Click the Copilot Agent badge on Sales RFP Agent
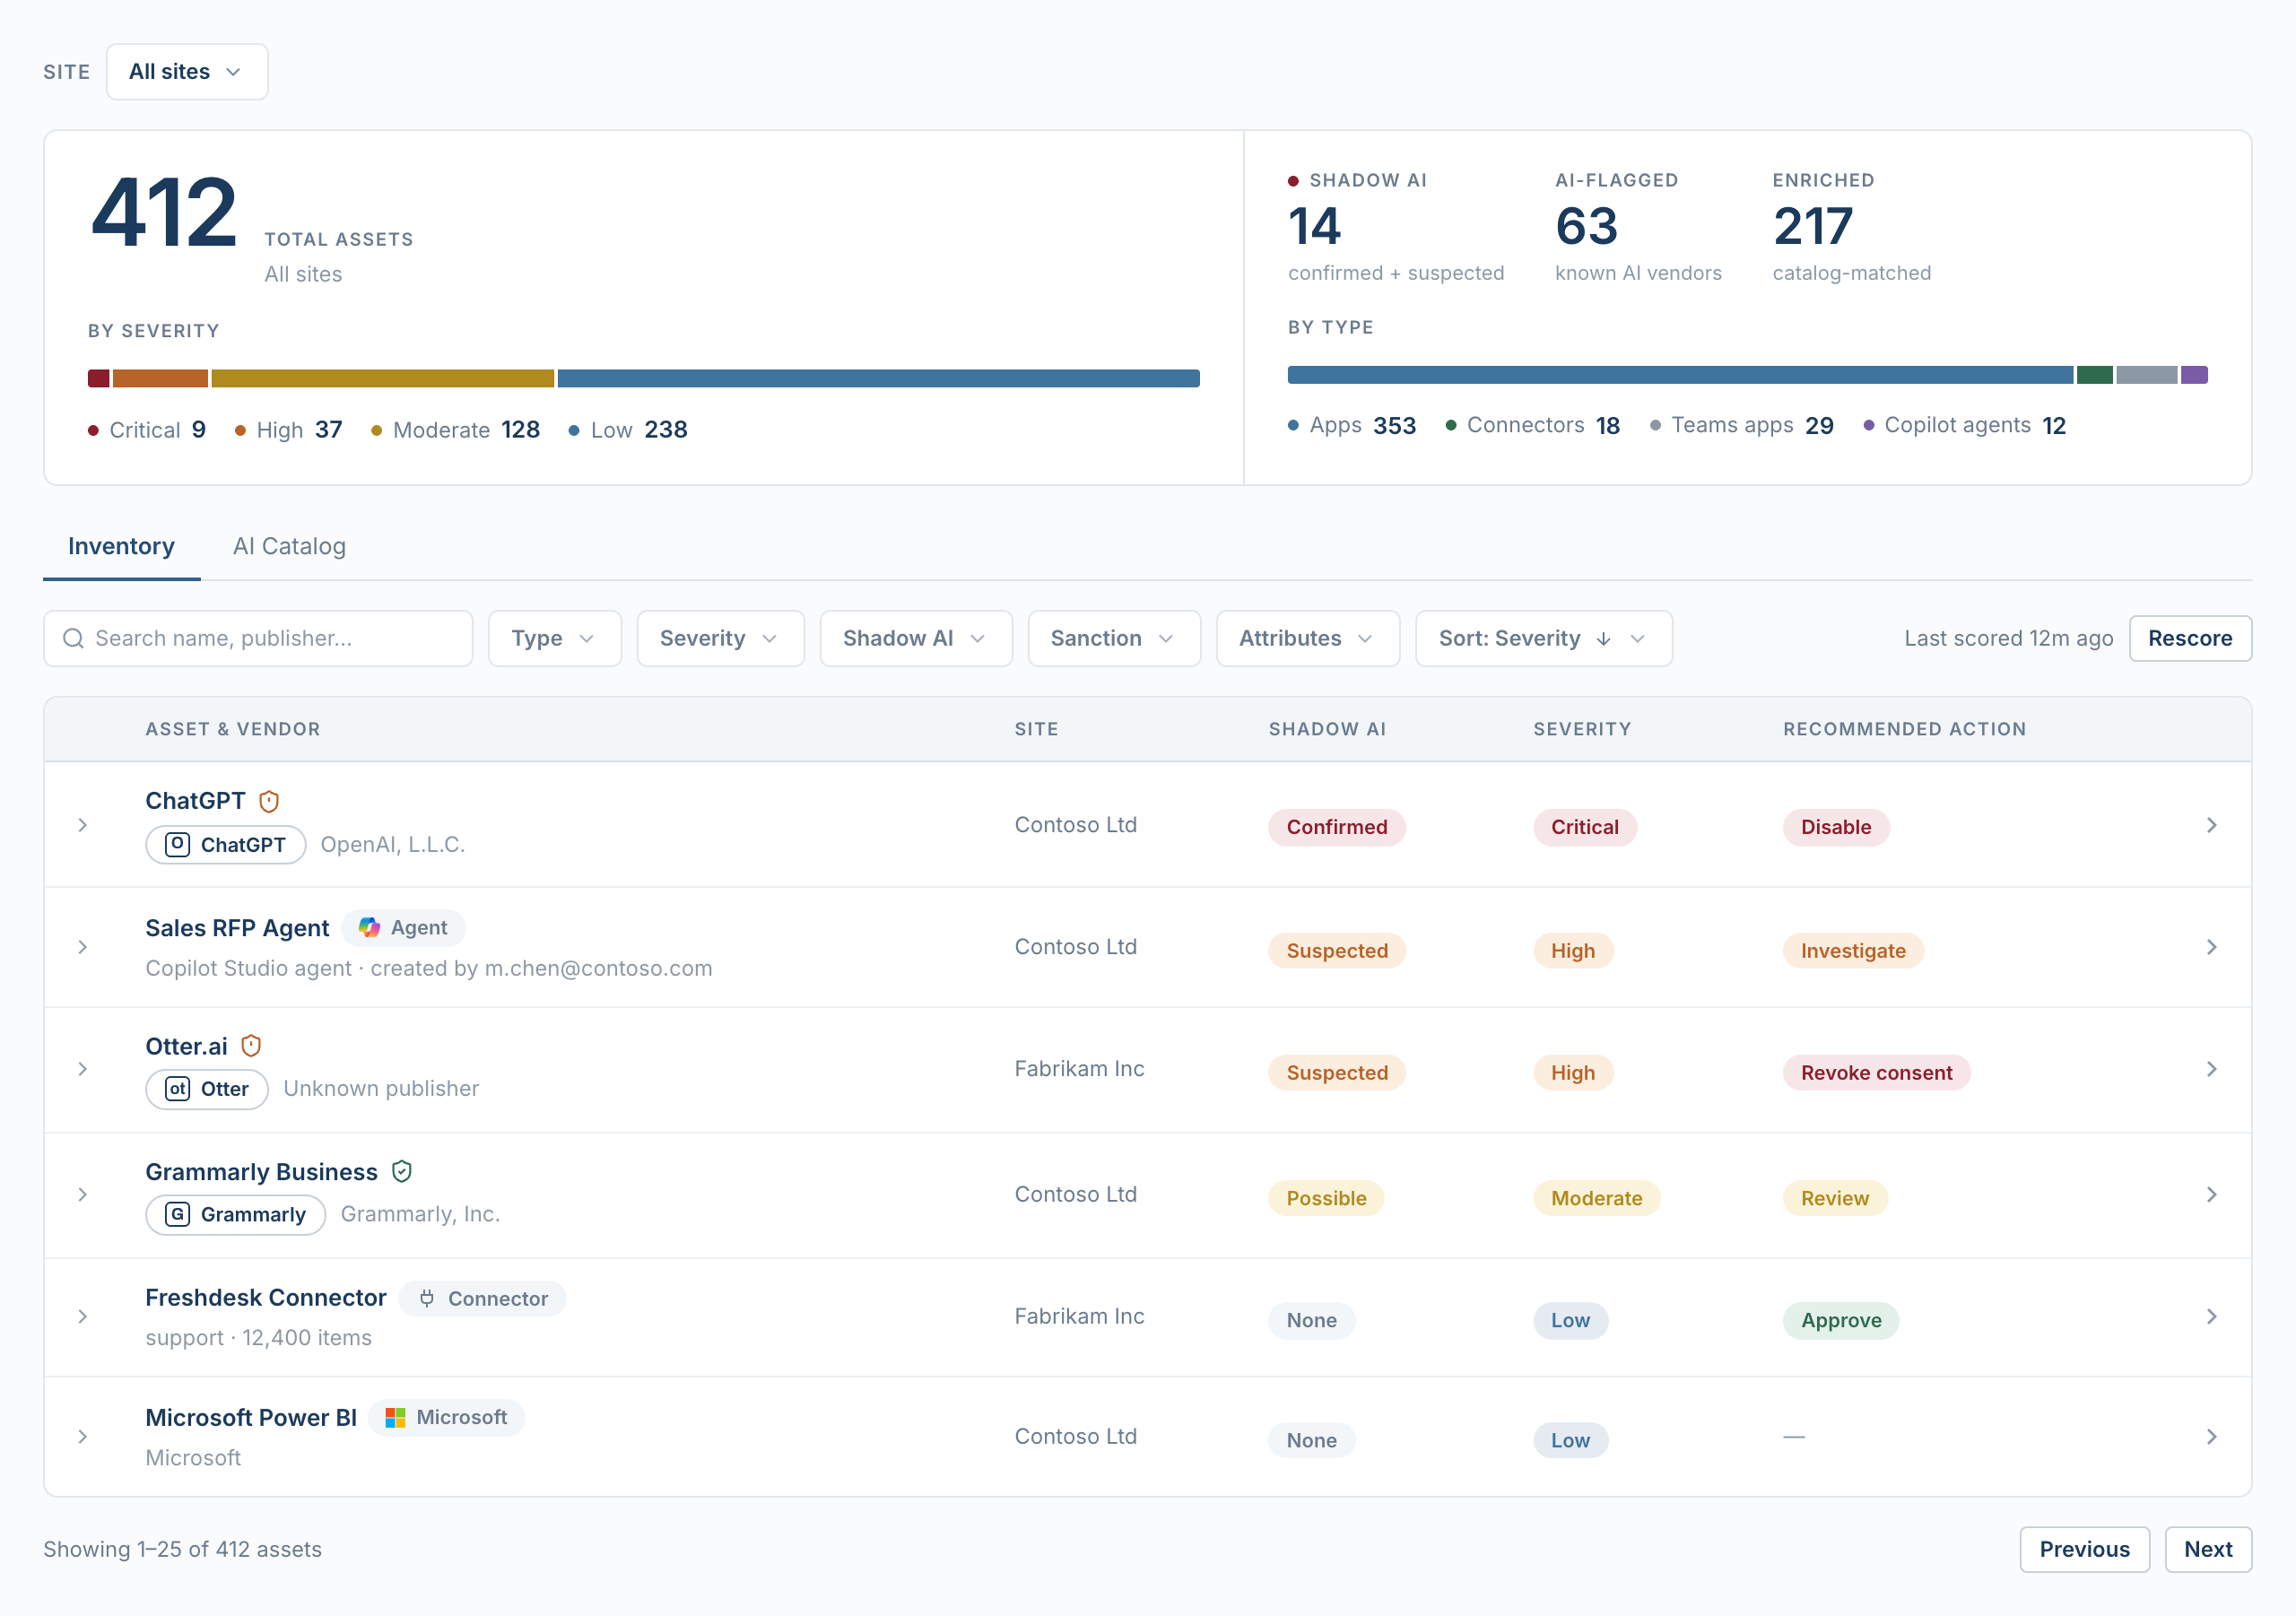 pyautogui.click(x=404, y=927)
